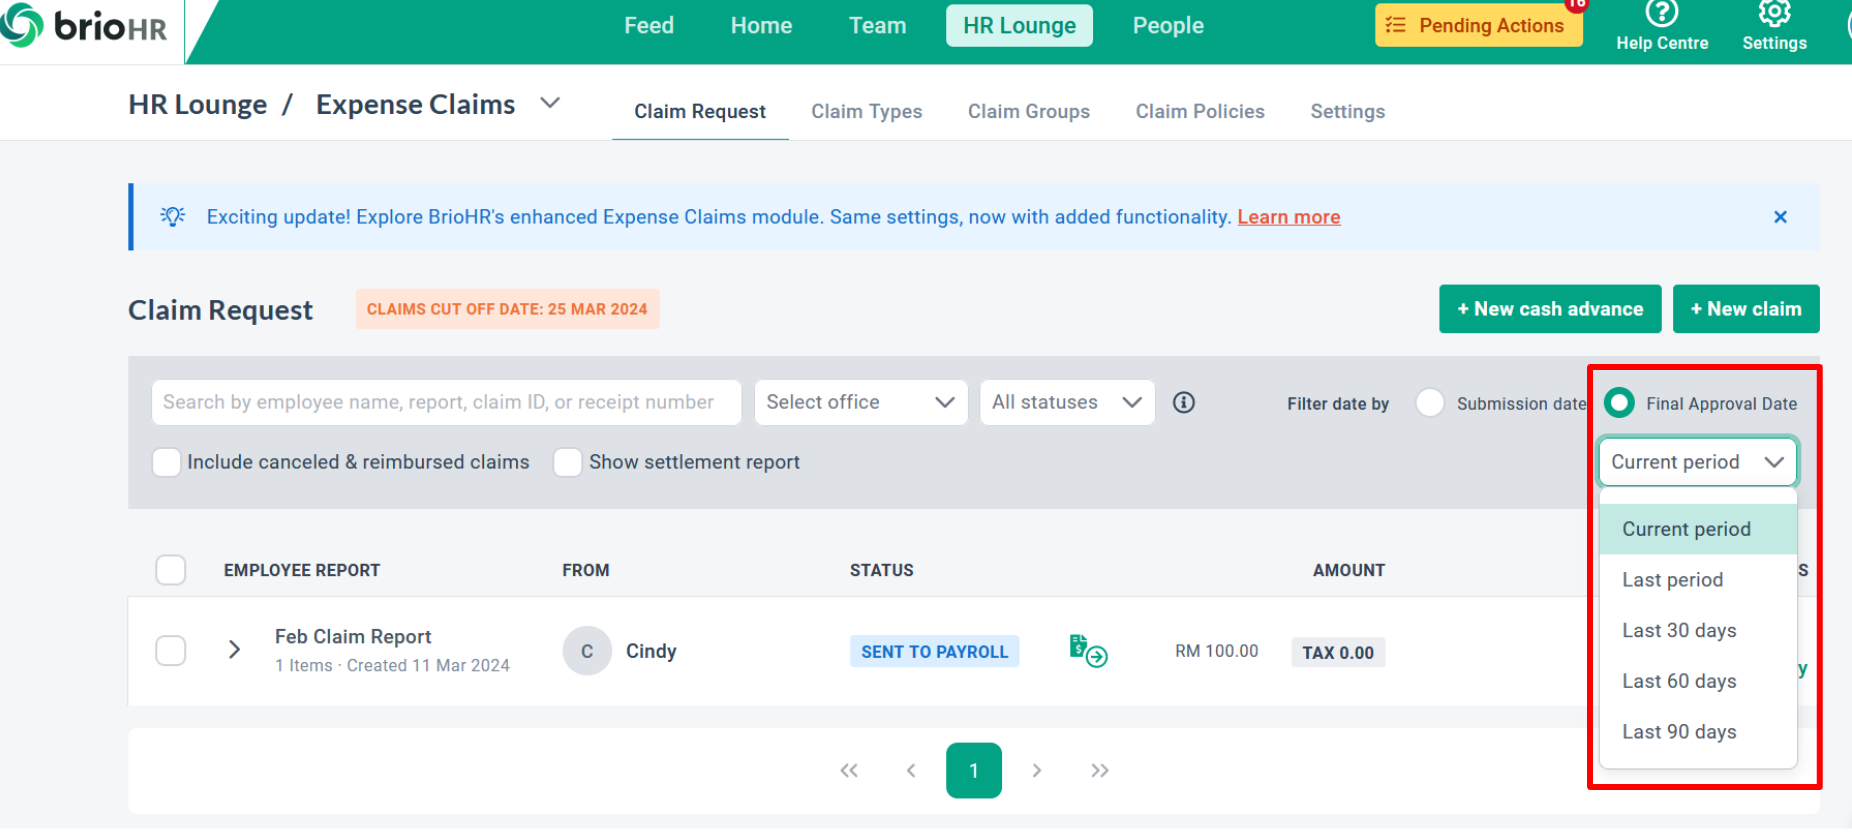Click the name Cindy in the row

coord(651,651)
